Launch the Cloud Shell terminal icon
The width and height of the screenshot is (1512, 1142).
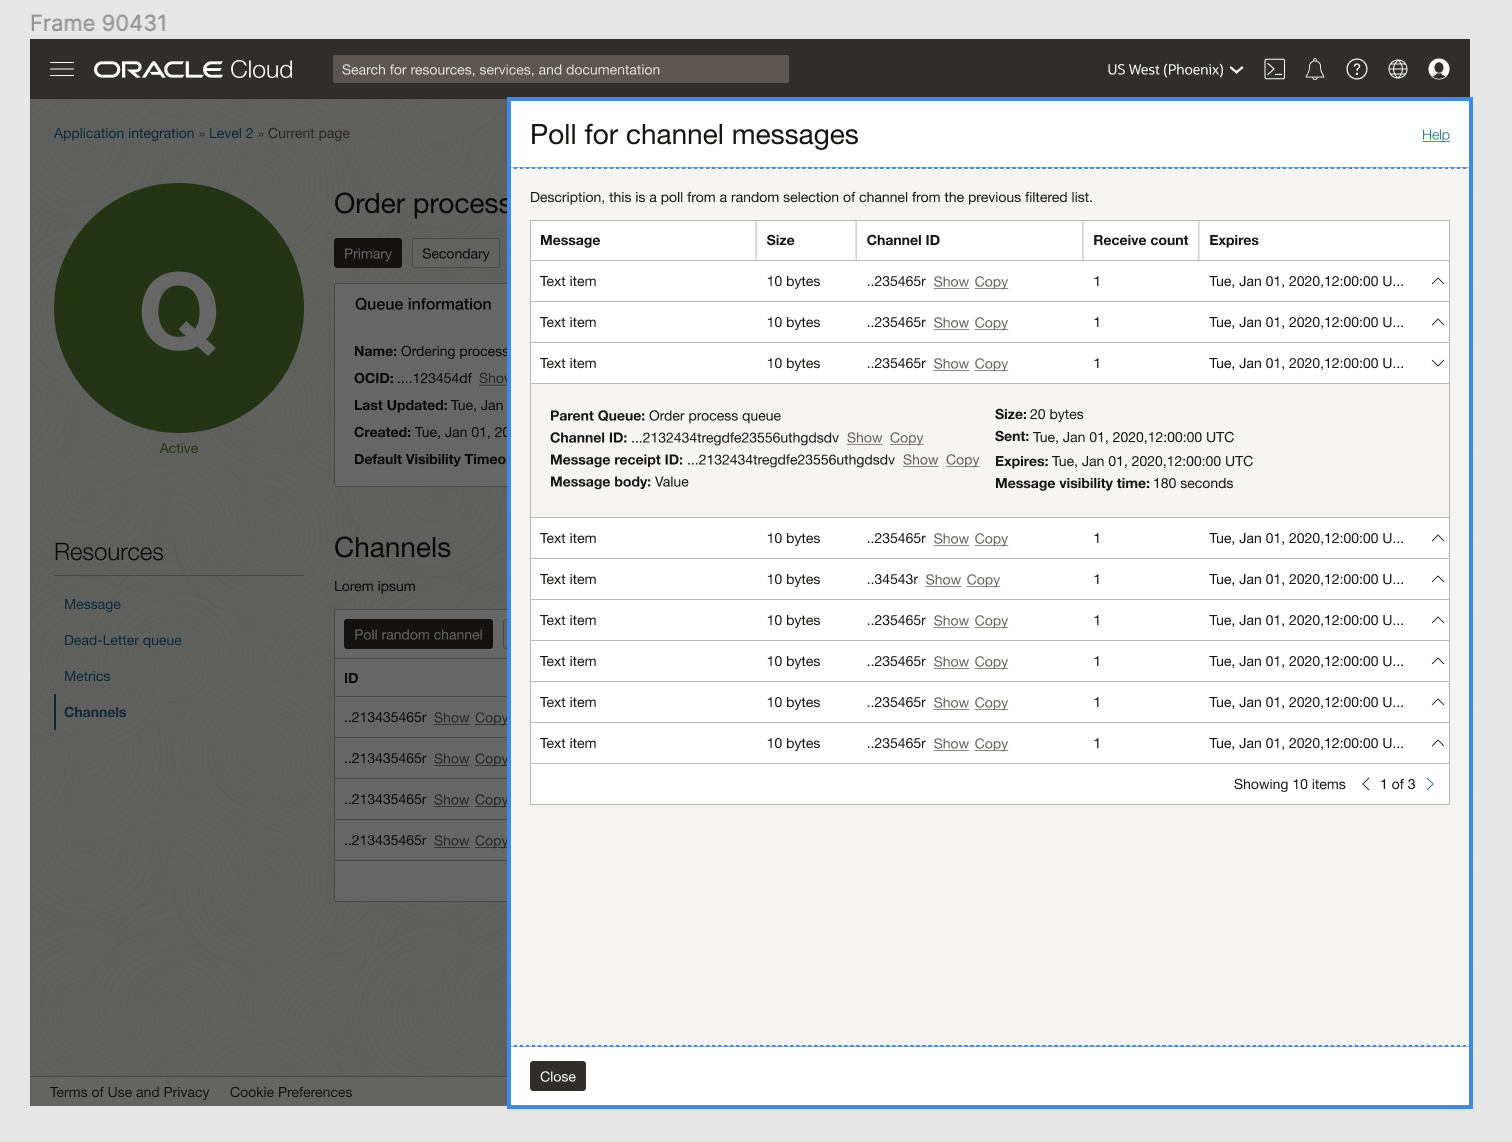1274,68
